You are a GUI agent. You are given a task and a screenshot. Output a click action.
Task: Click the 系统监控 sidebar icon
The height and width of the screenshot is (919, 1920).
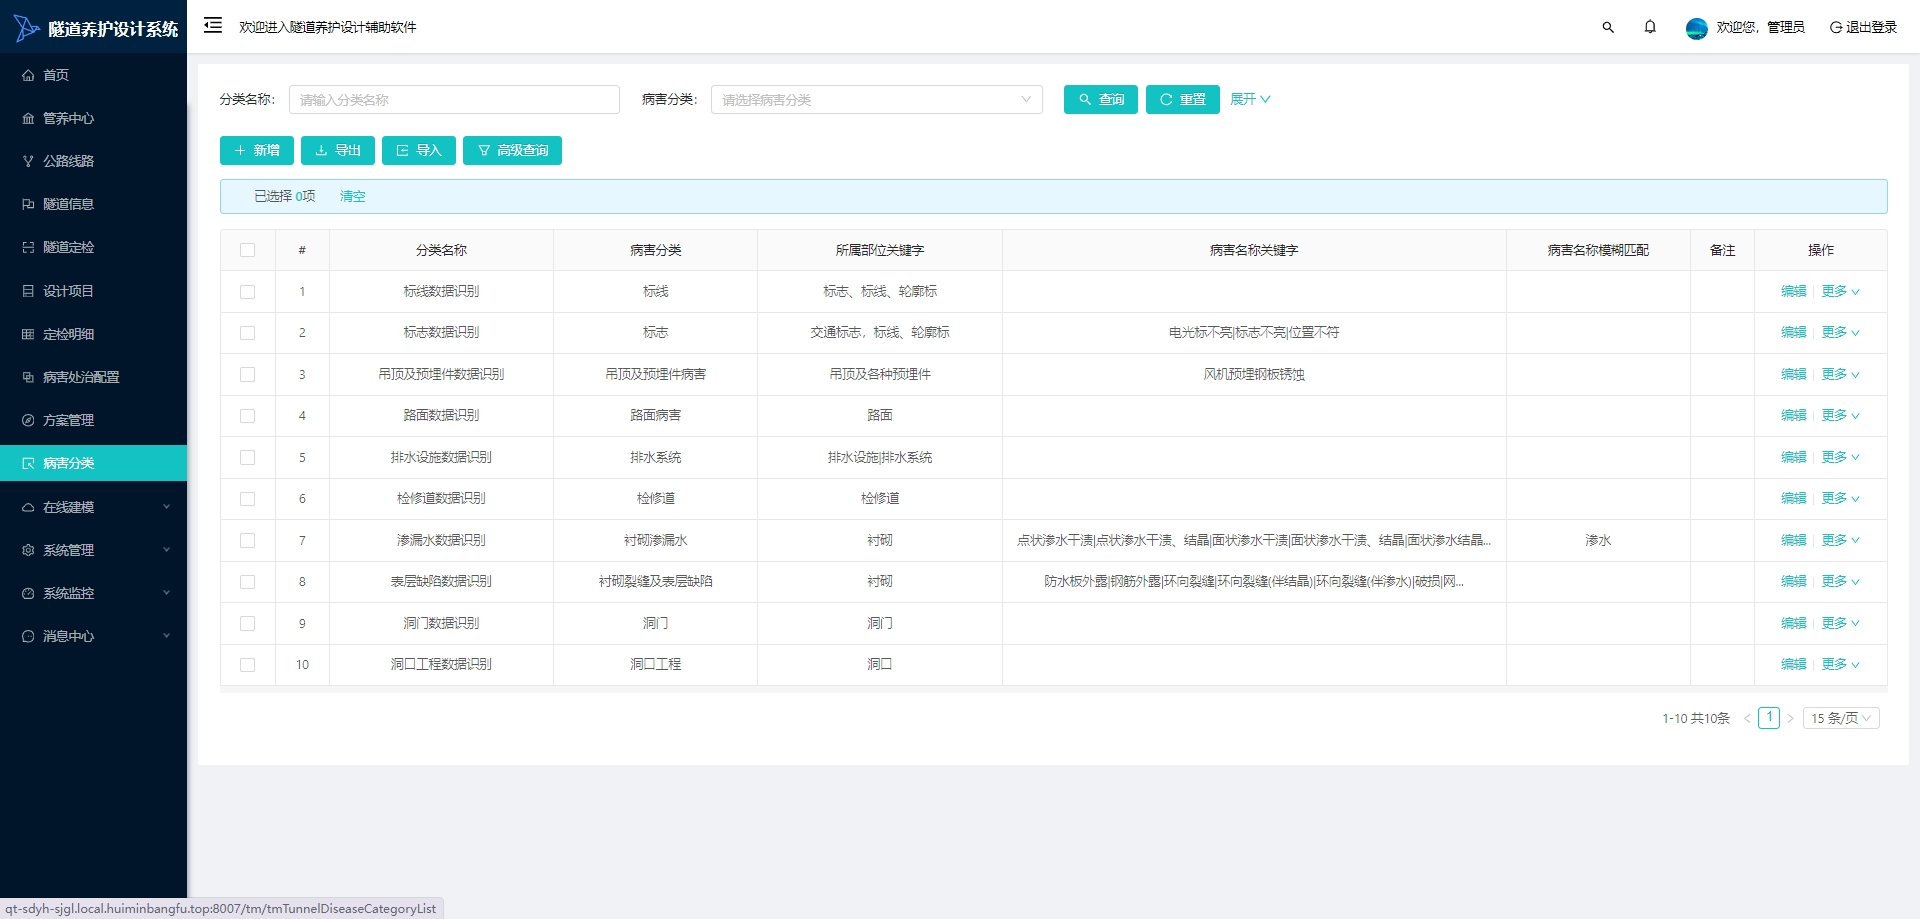pyautogui.click(x=28, y=593)
